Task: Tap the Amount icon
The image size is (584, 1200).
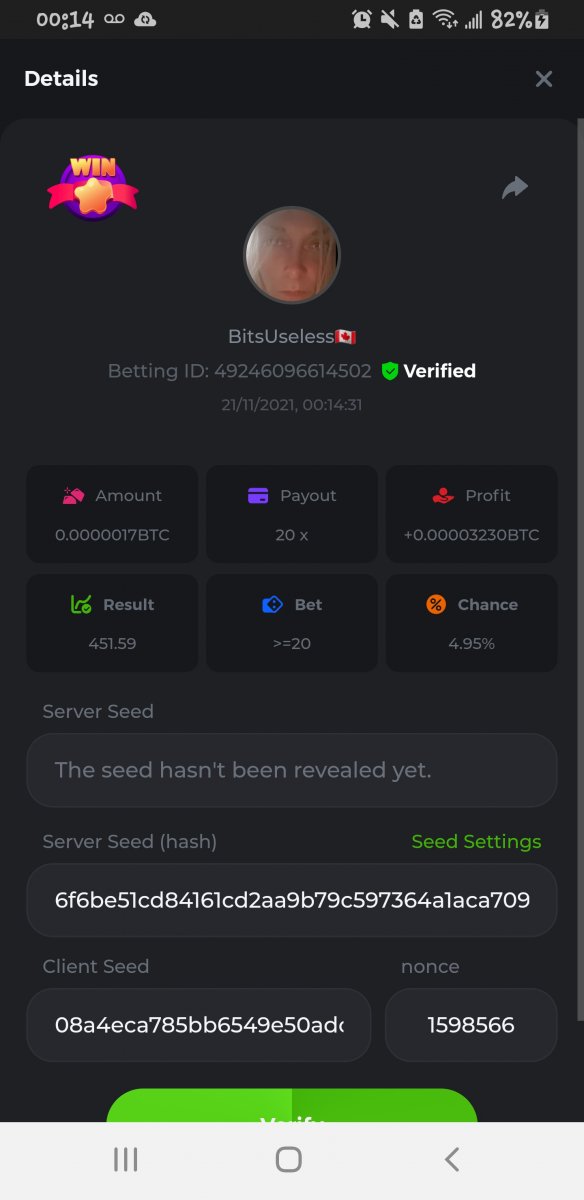Action: coord(73,495)
